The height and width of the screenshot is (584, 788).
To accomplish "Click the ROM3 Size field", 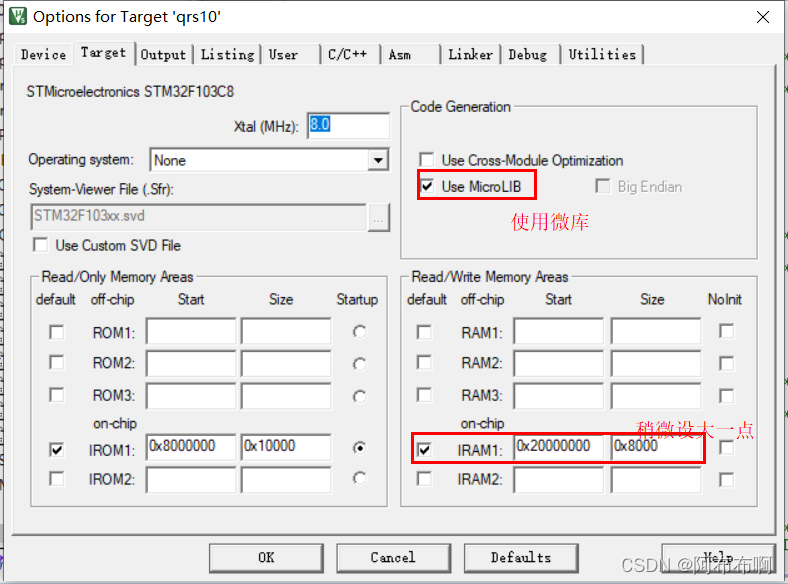I will 286,396.
